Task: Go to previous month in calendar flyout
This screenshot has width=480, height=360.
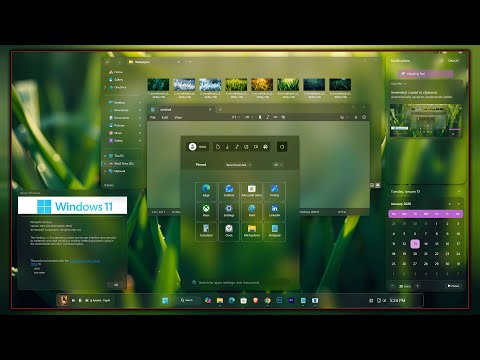Action: 449,204
